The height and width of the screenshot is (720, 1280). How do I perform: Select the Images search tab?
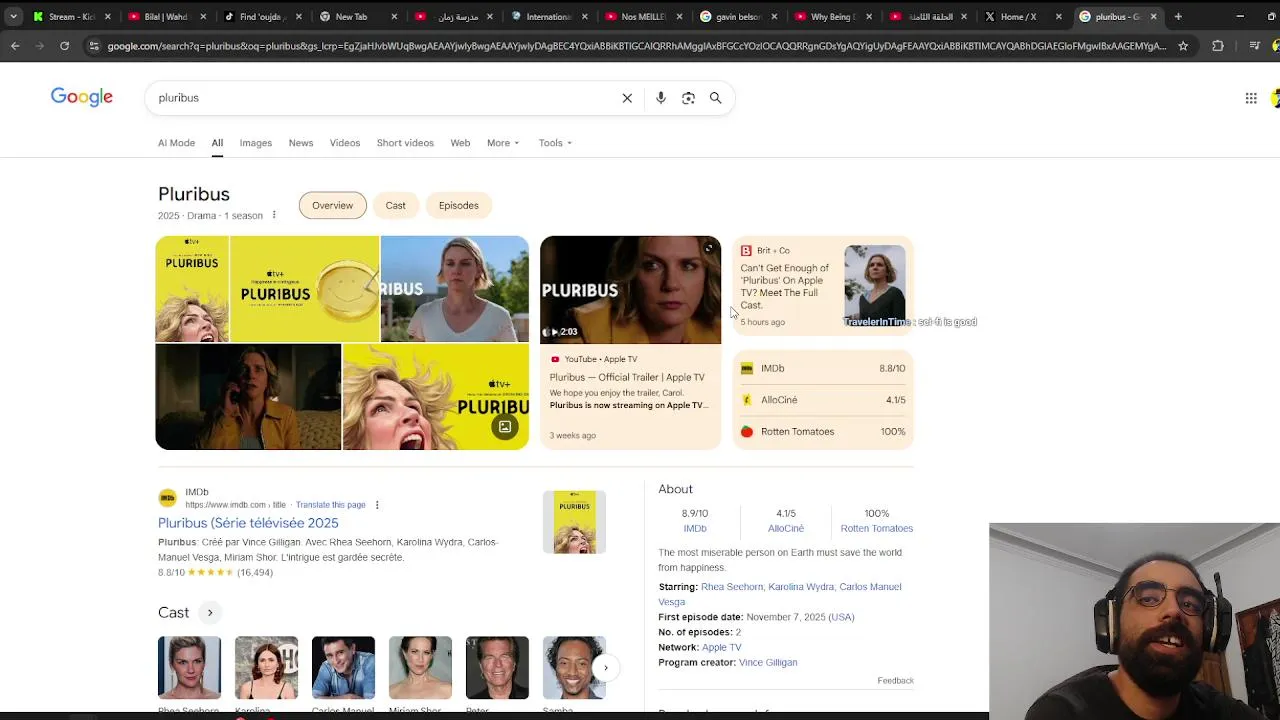tap(255, 143)
